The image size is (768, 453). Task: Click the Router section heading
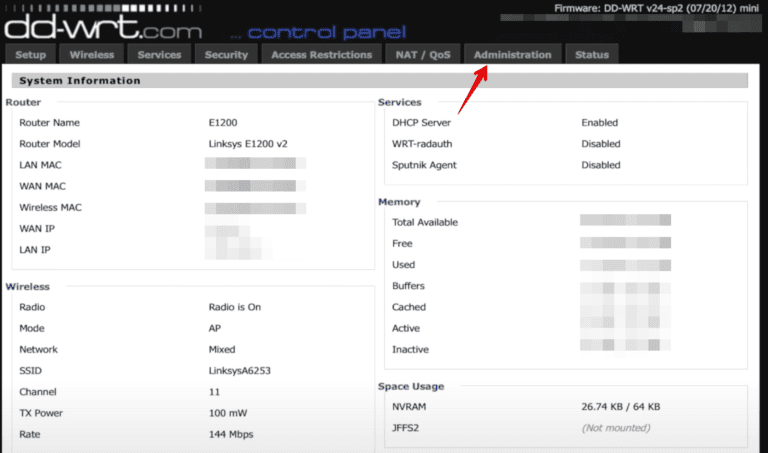tap(23, 102)
